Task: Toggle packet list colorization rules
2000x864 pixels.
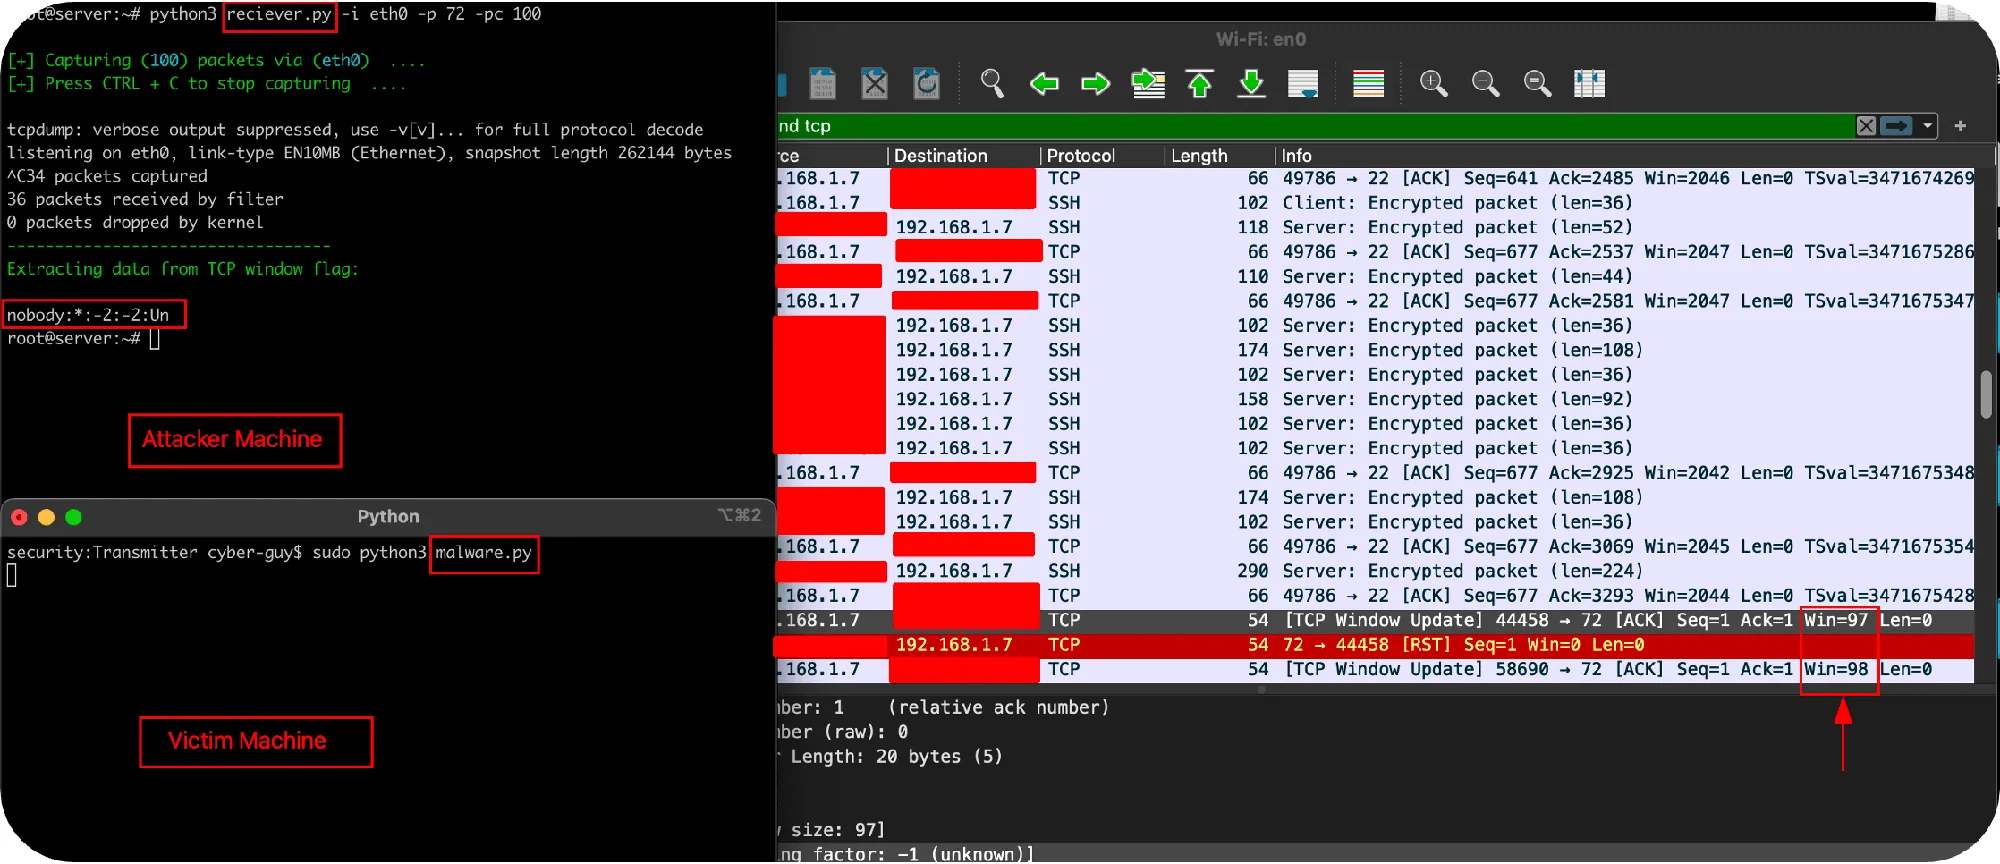Action: click(1368, 84)
